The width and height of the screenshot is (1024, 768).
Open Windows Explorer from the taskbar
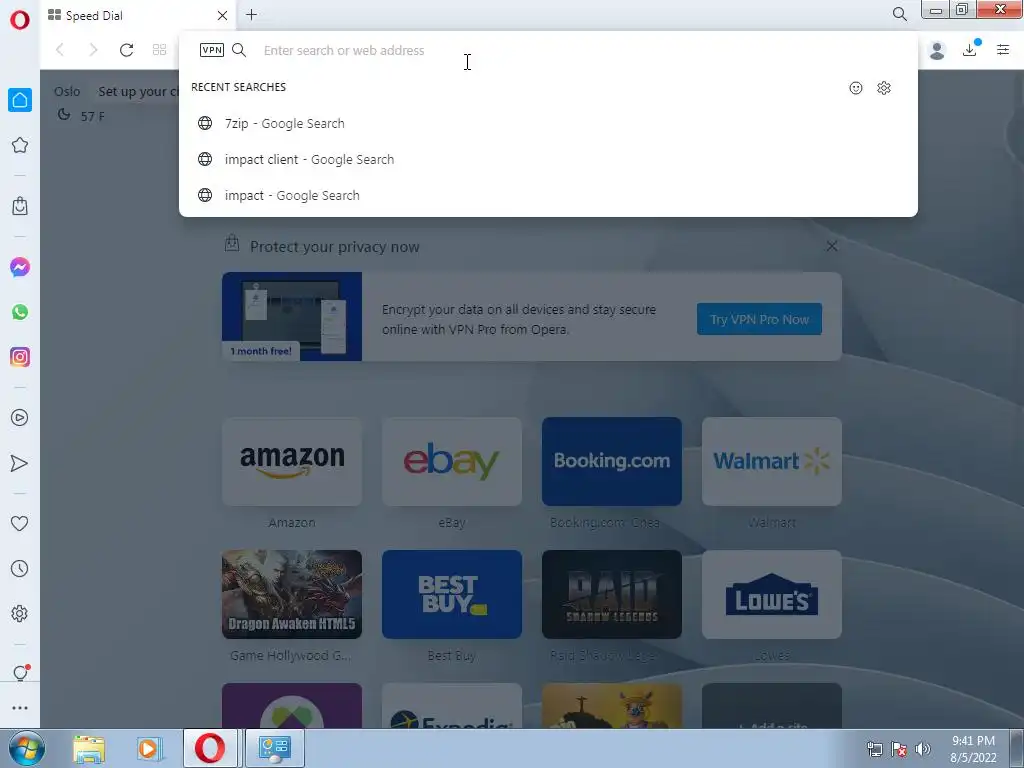coord(89,749)
